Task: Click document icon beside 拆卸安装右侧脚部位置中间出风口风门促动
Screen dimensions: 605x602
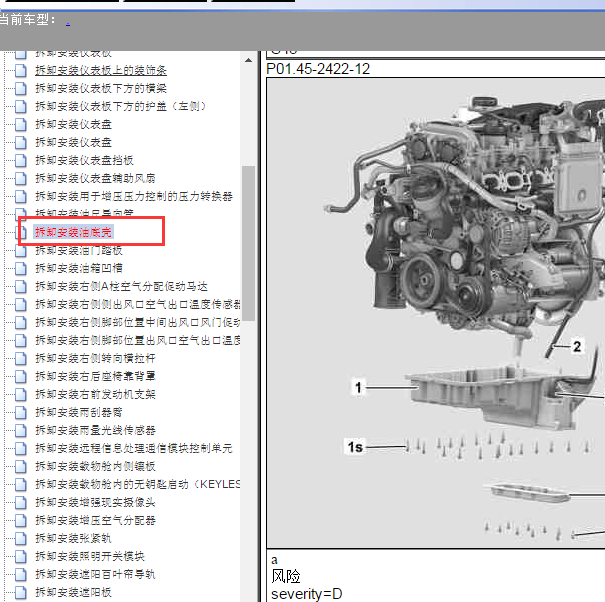Action: pyautogui.click(x=20, y=322)
